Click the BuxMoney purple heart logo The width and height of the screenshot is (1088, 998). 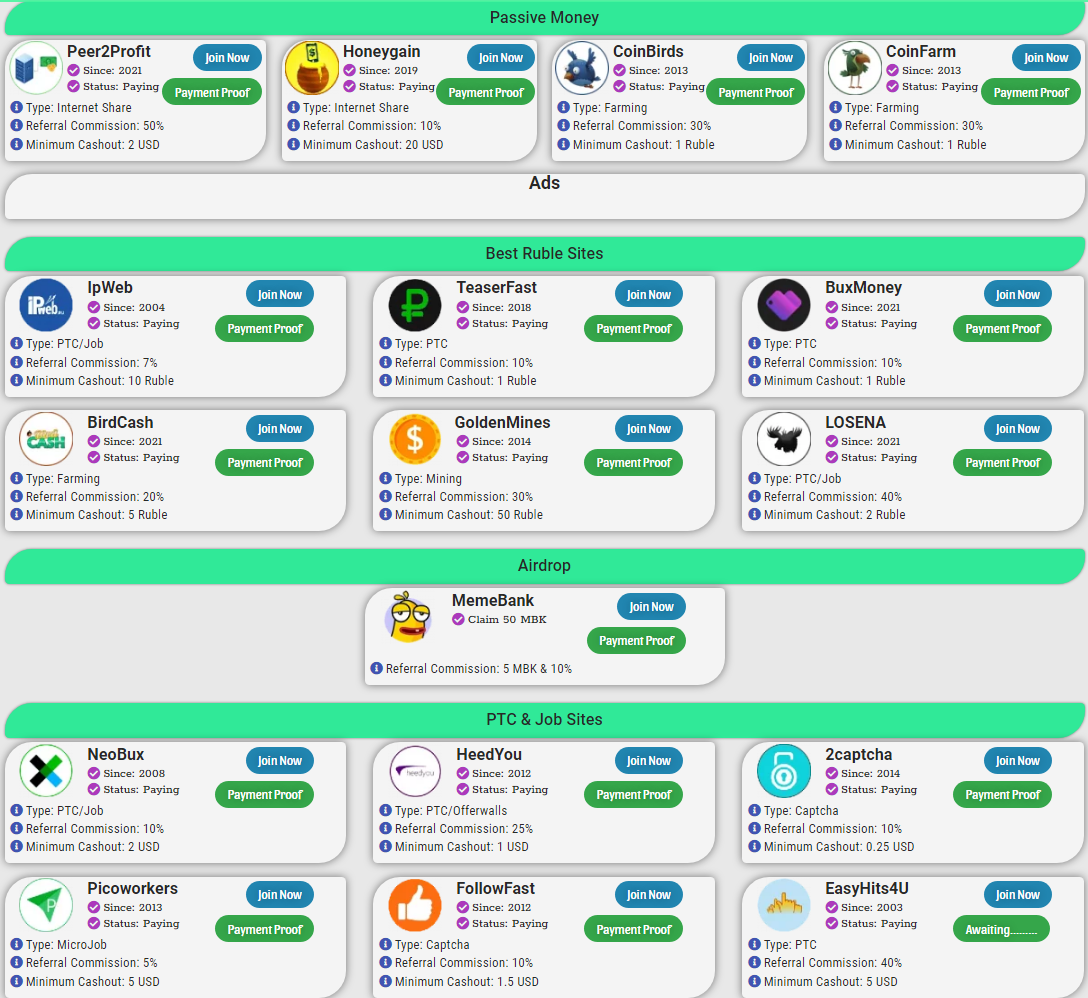point(784,305)
